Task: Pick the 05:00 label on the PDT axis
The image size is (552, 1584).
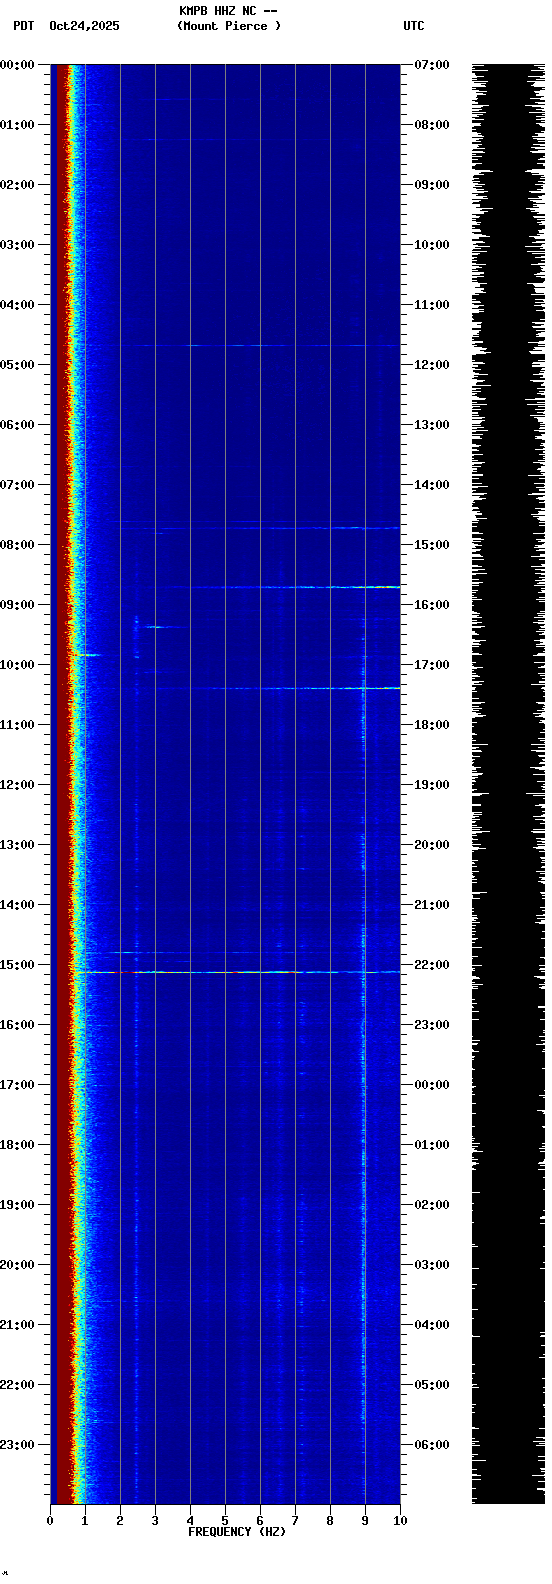Action: (x=17, y=365)
